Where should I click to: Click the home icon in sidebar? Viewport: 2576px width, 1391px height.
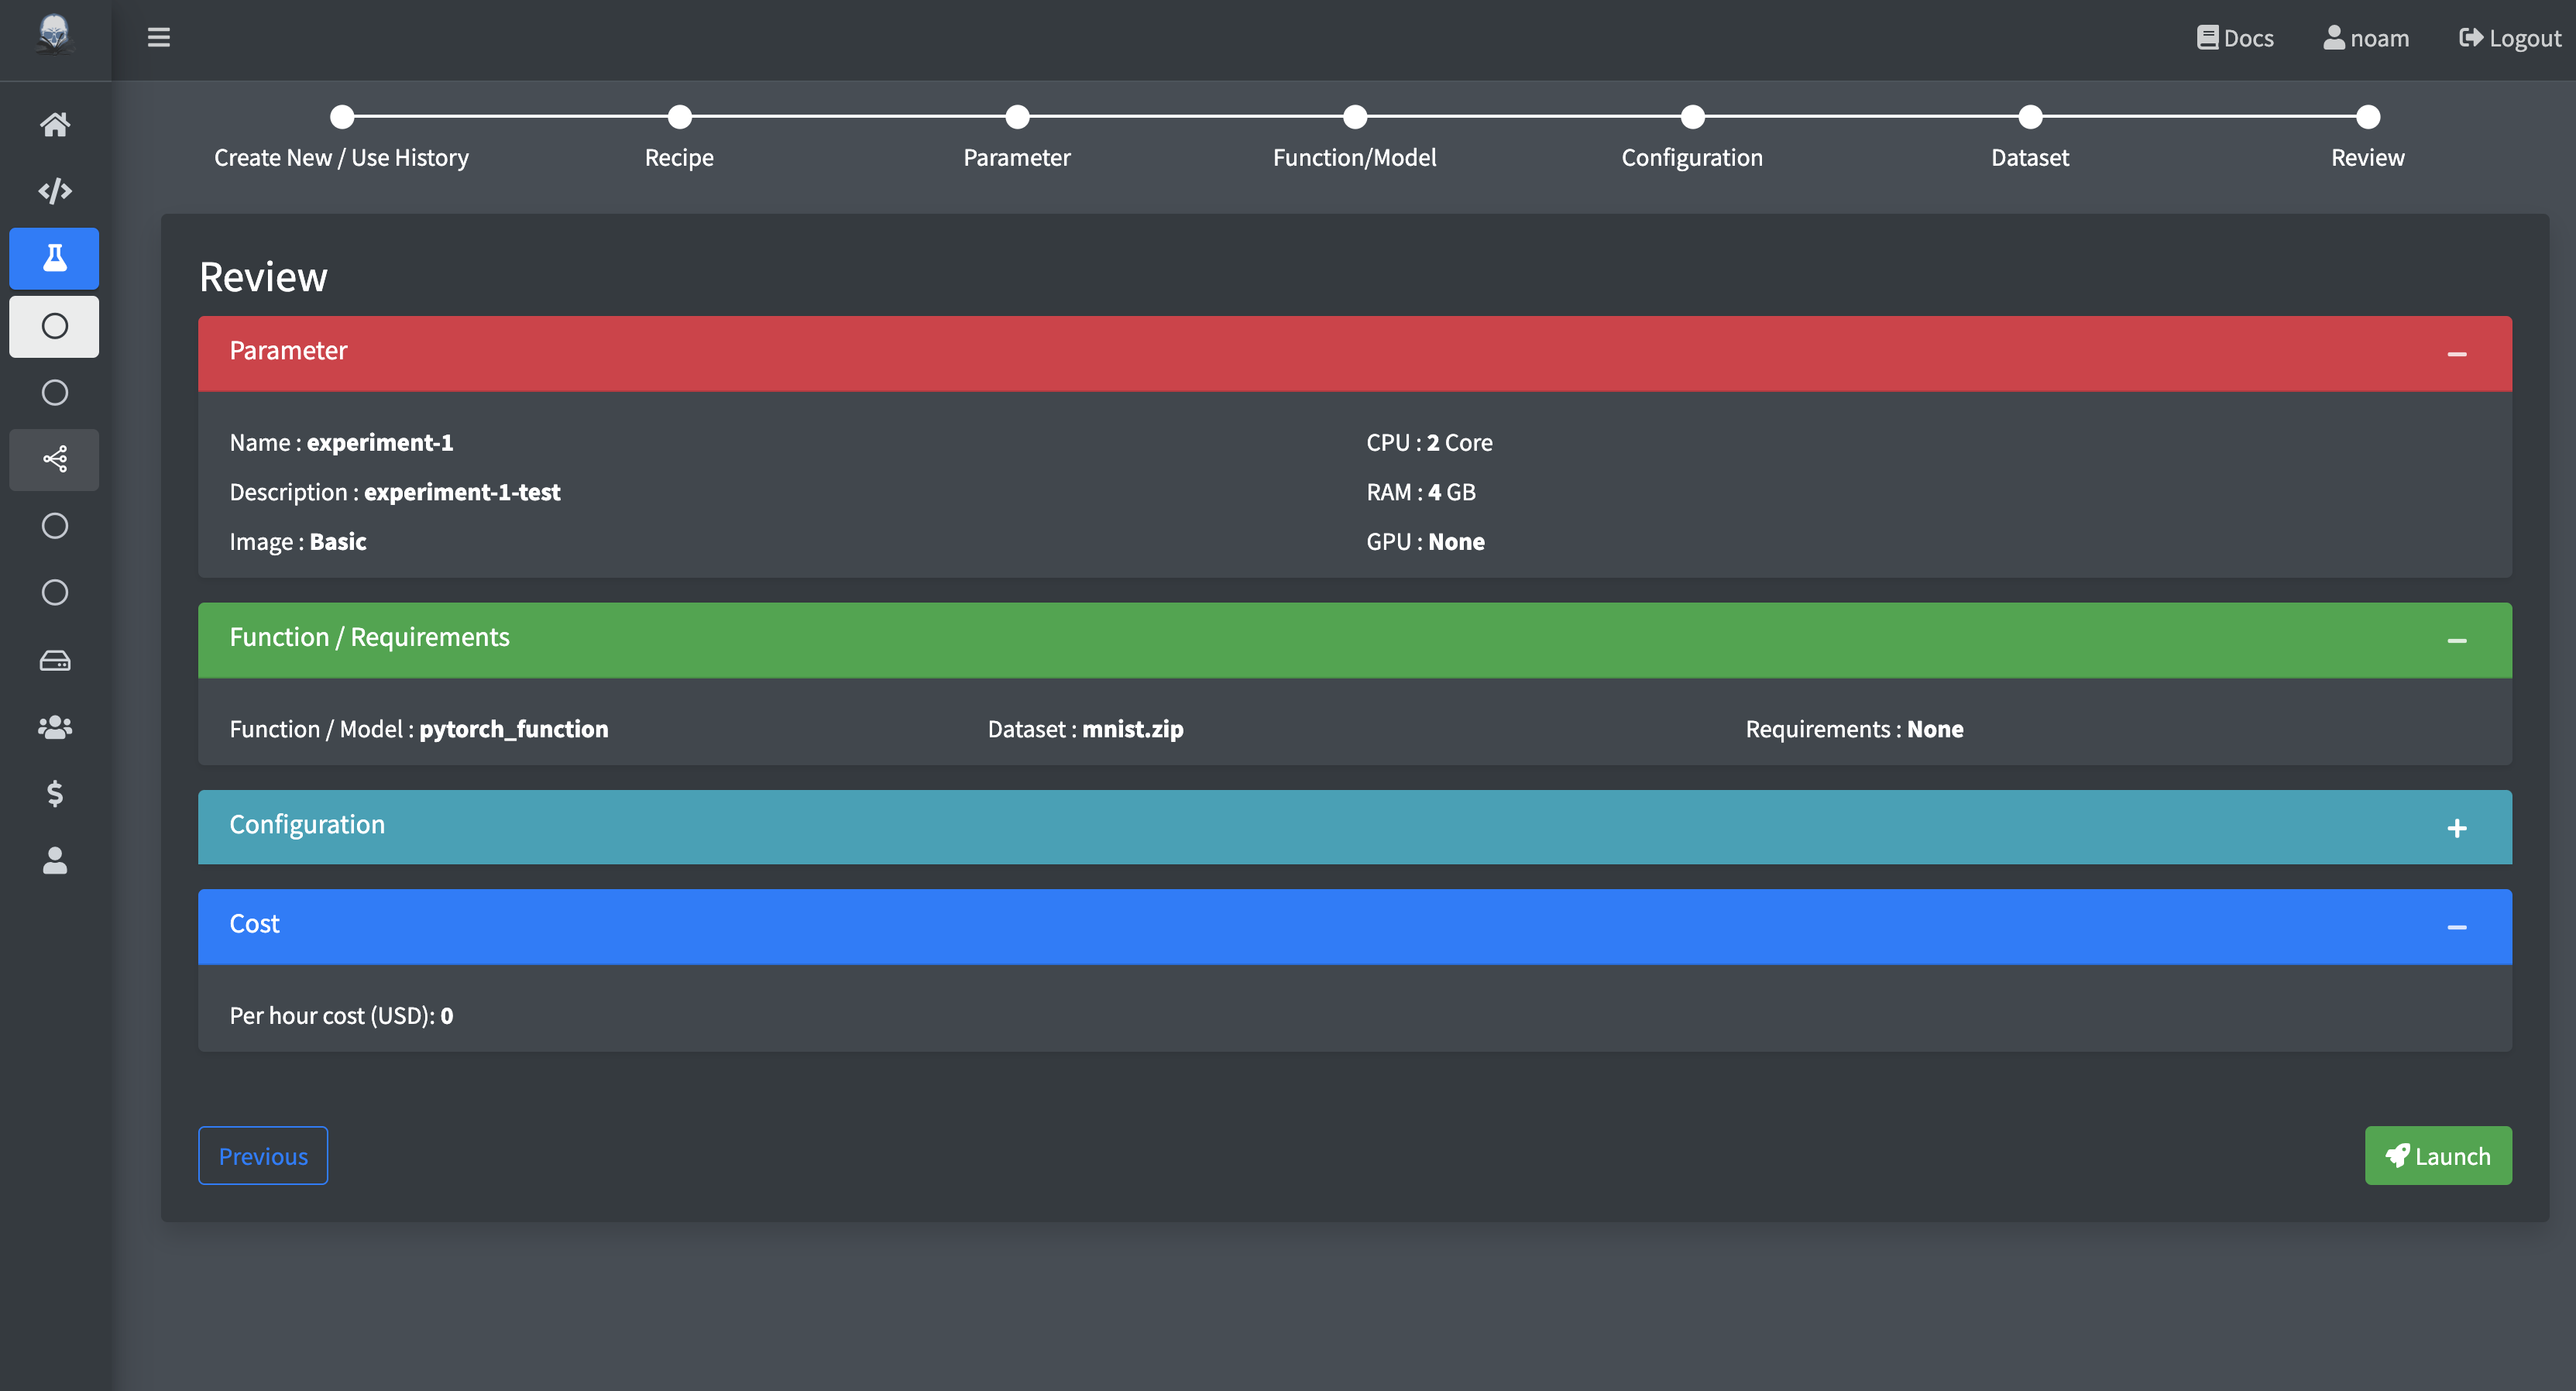pos(54,124)
